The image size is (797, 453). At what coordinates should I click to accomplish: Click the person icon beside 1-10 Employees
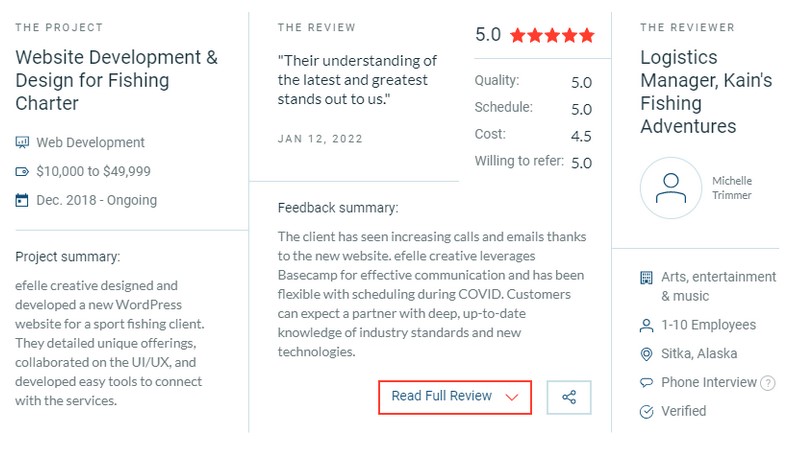click(x=646, y=325)
